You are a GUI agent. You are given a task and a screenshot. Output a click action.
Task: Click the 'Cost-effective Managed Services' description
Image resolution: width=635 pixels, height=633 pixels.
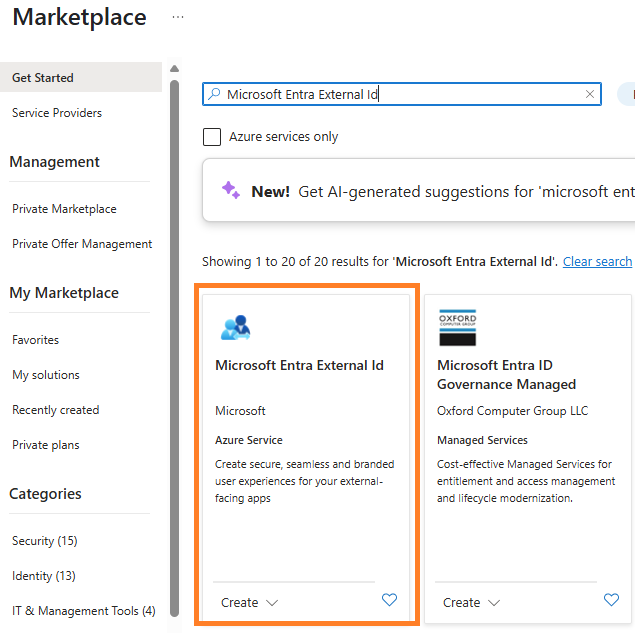coord(526,481)
